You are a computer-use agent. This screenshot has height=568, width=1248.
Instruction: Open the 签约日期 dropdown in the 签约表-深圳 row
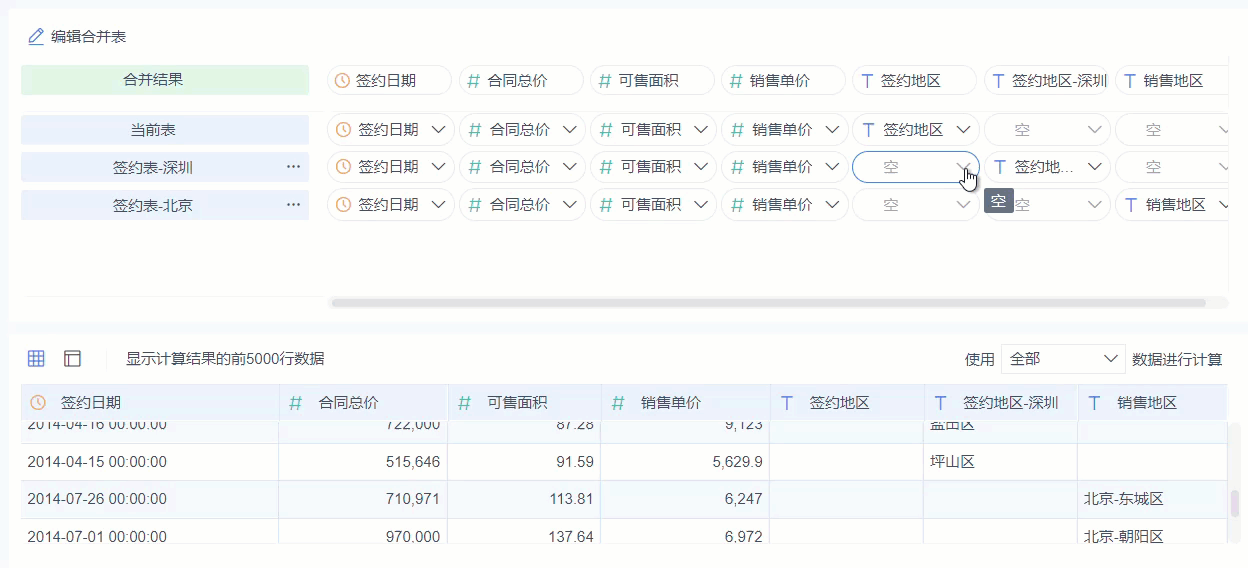pyautogui.click(x=439, y=167)
